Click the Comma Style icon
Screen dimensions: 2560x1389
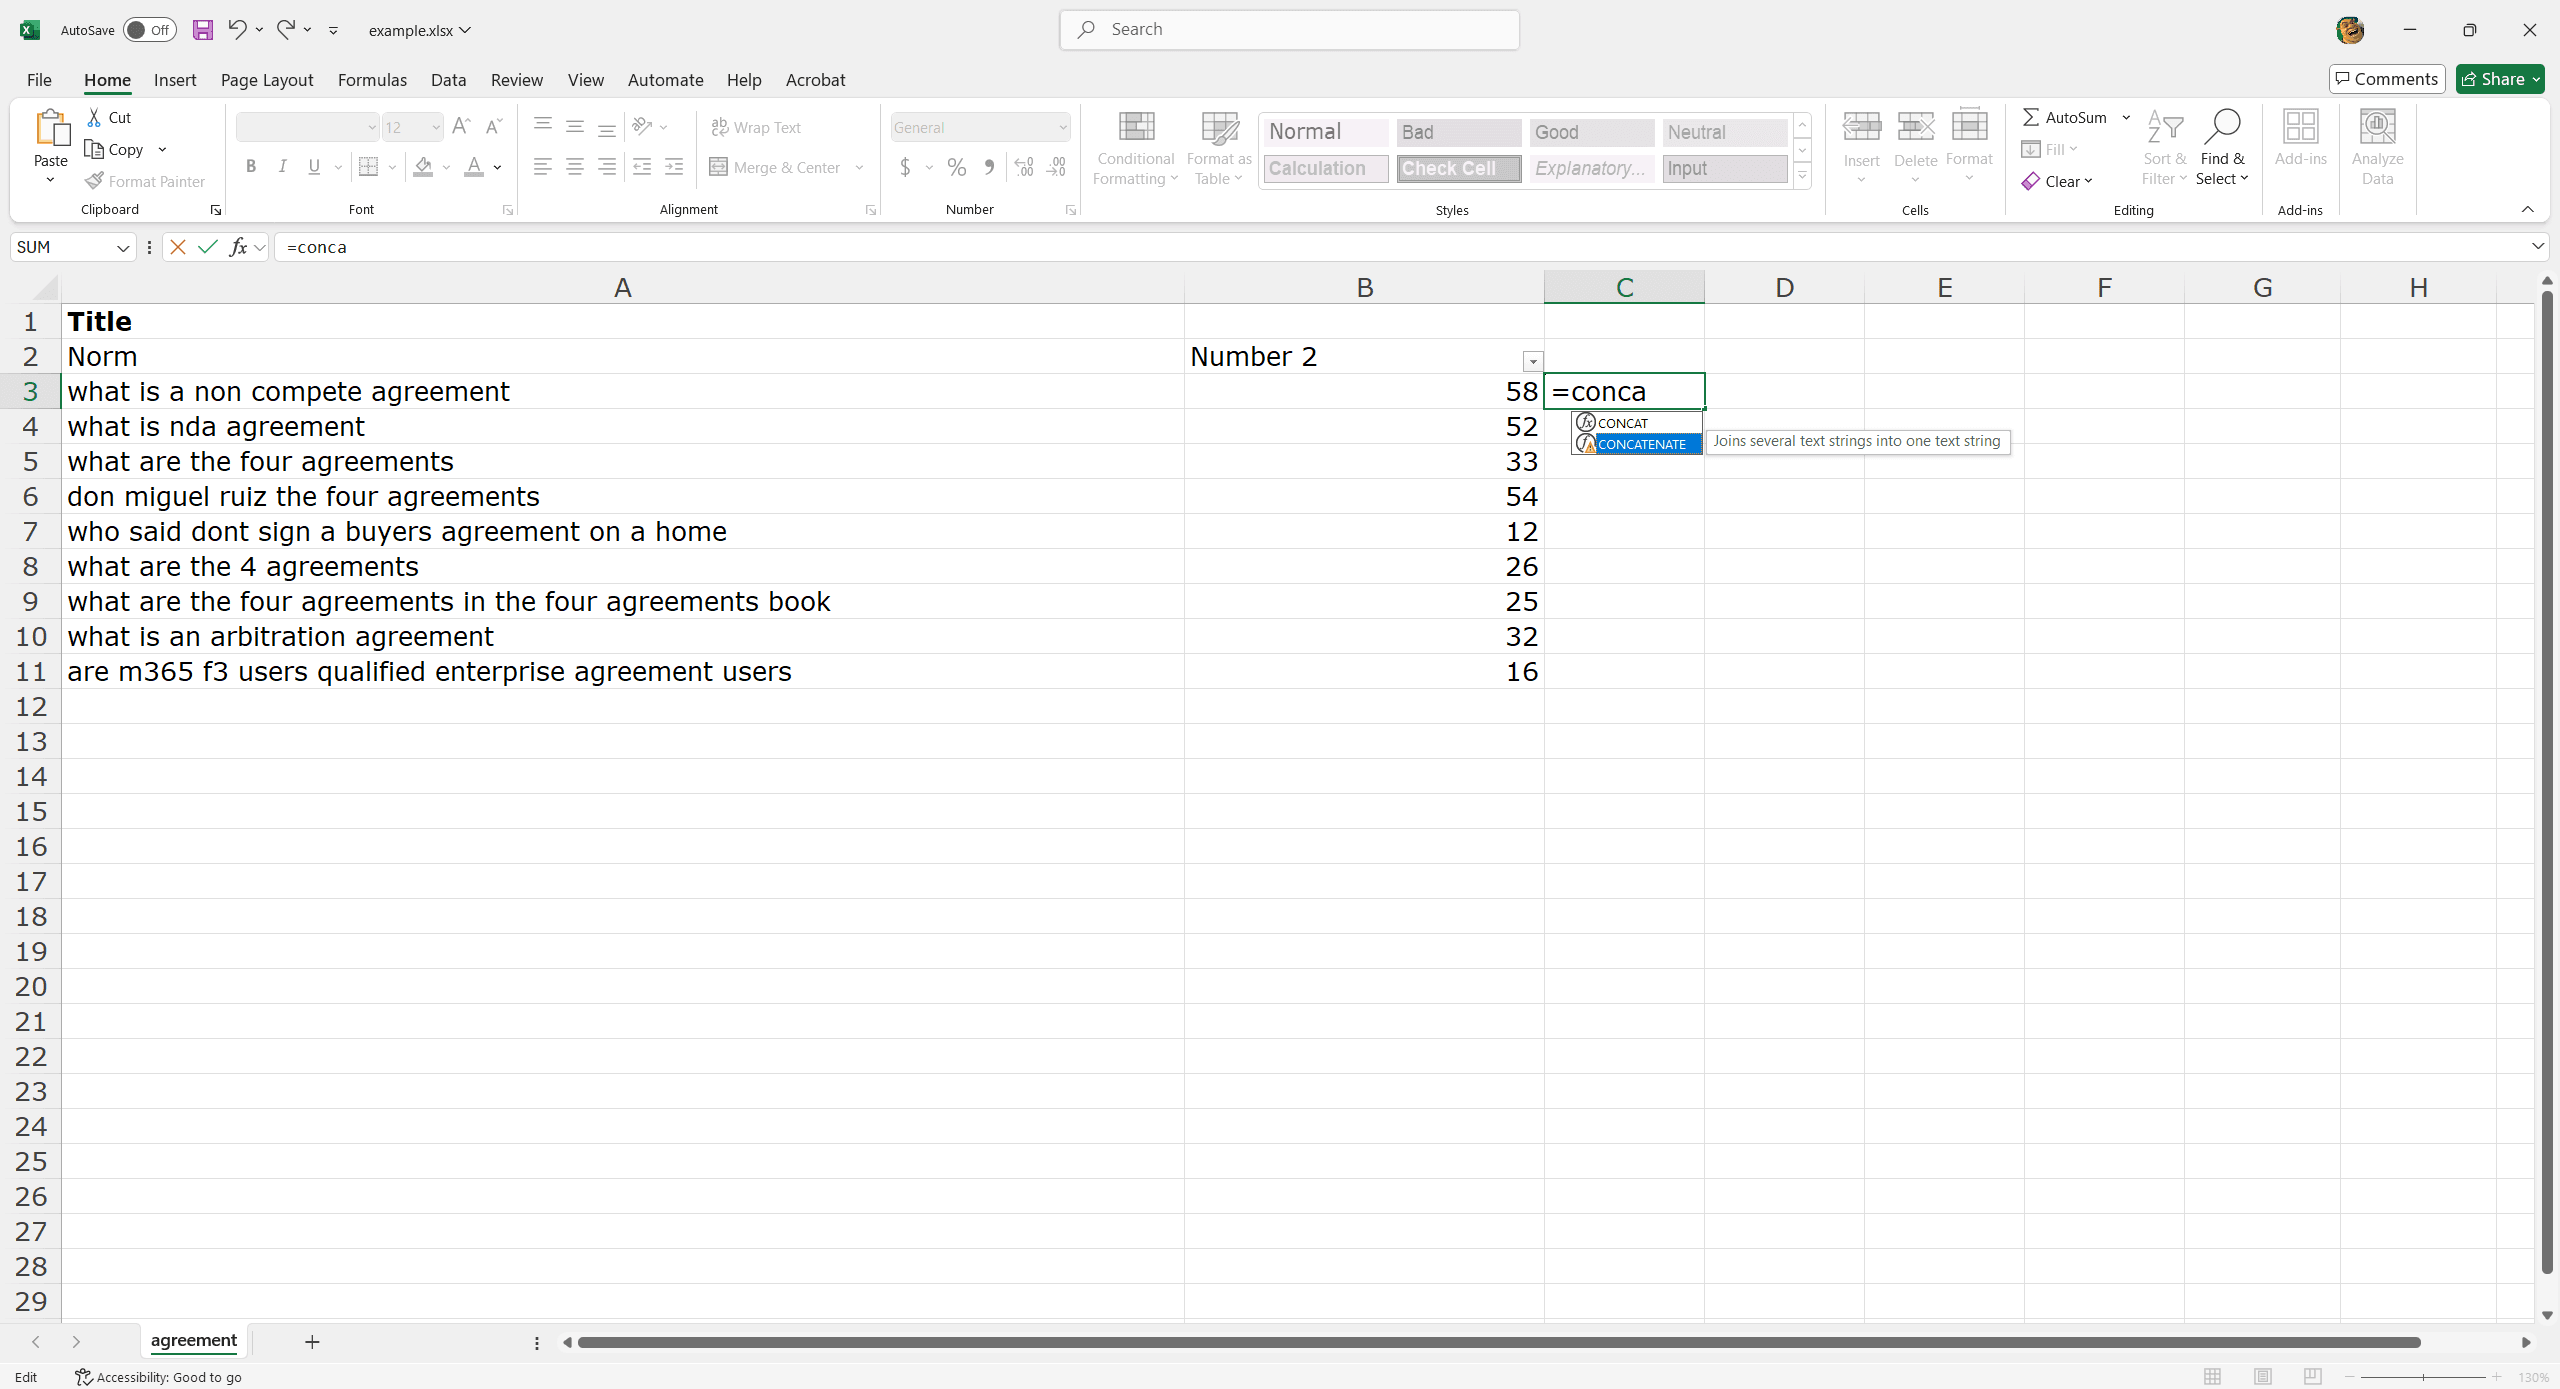coord(989,167)
